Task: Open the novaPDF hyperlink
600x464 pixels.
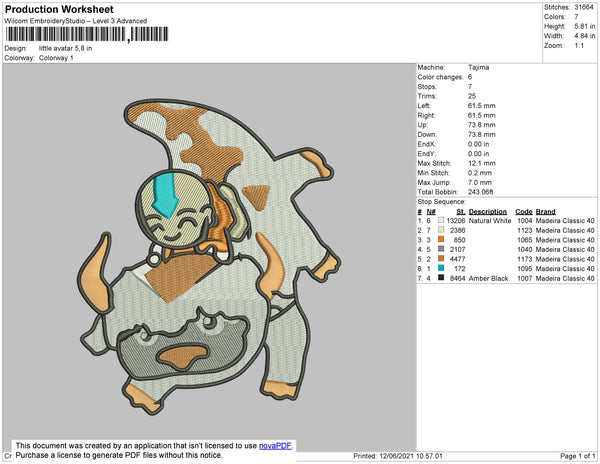Action: tap(275, 446)
